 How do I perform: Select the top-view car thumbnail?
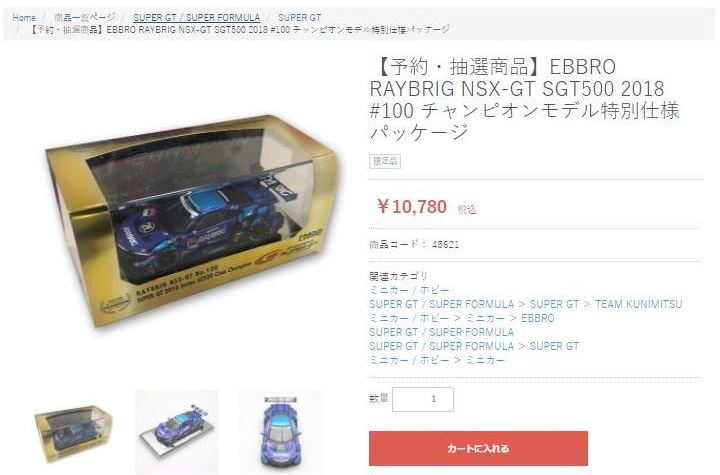tap(280, 431)
